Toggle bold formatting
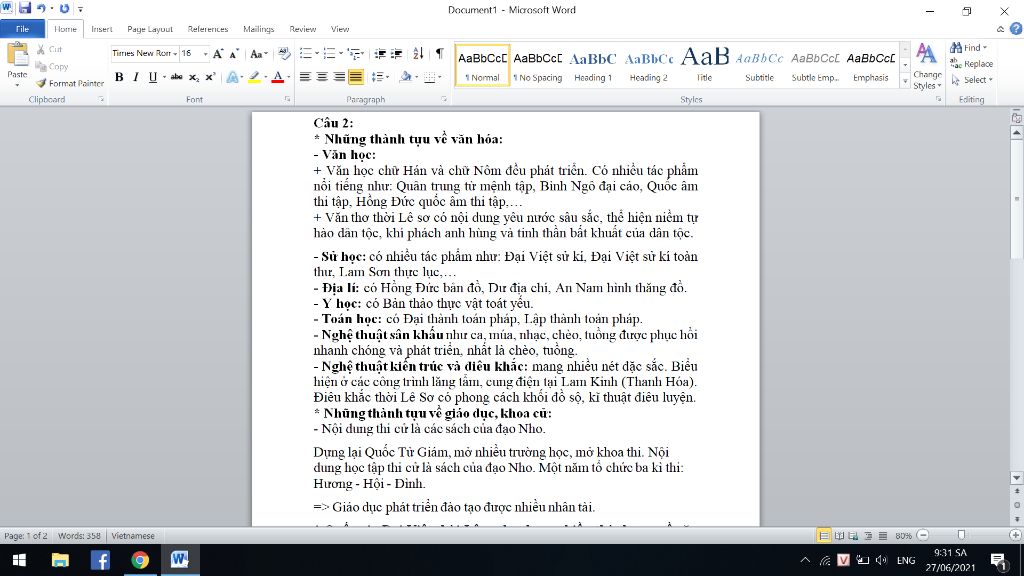The image size is (1024, 576). tap(119, 77)
